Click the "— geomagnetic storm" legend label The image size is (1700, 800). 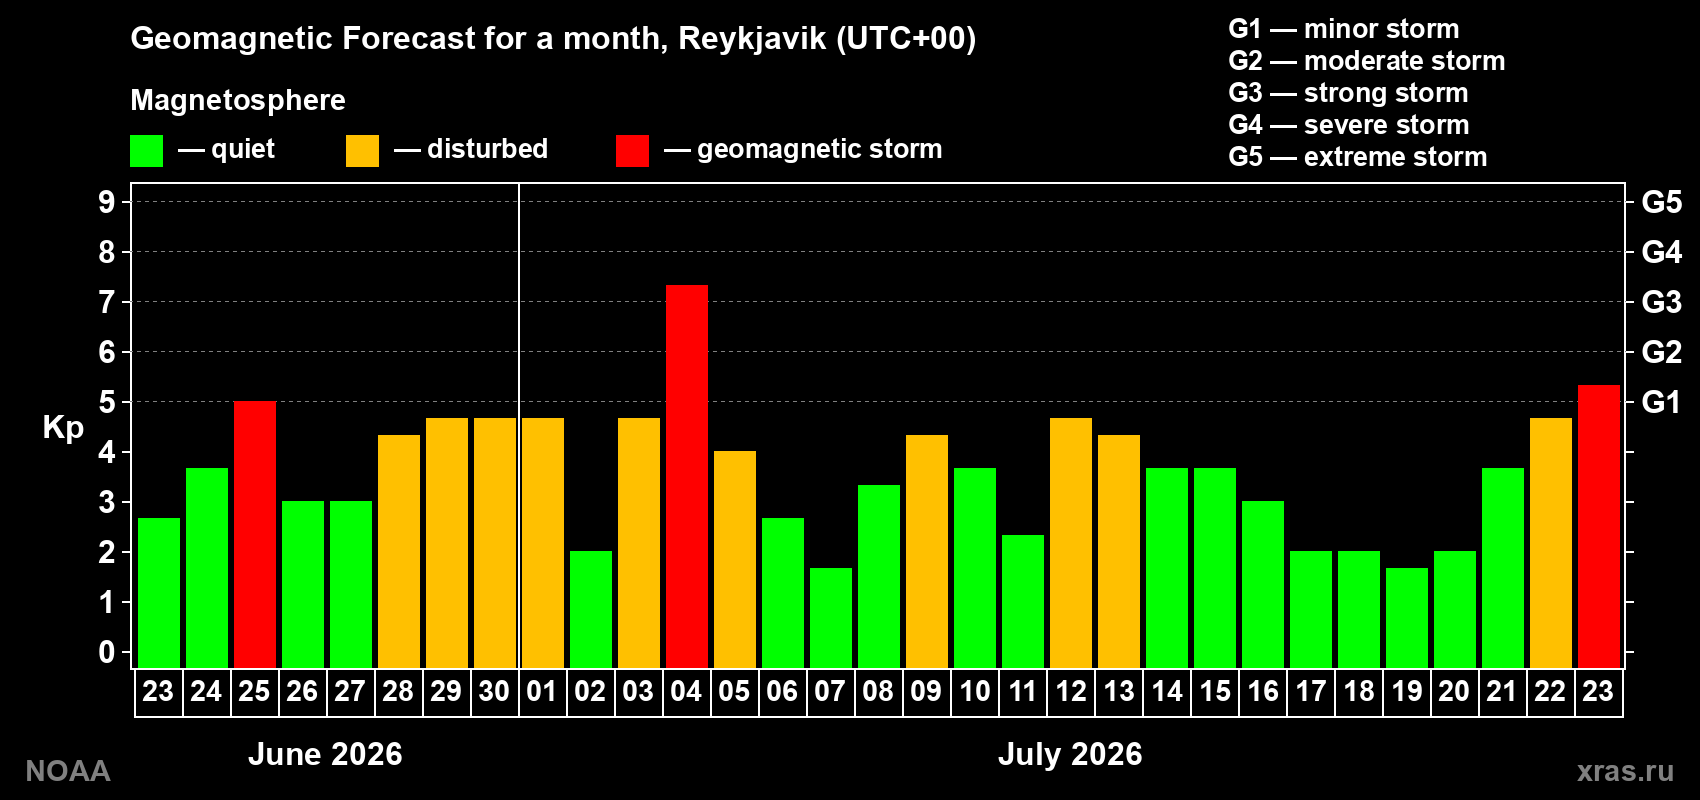[x=803, y=149]
